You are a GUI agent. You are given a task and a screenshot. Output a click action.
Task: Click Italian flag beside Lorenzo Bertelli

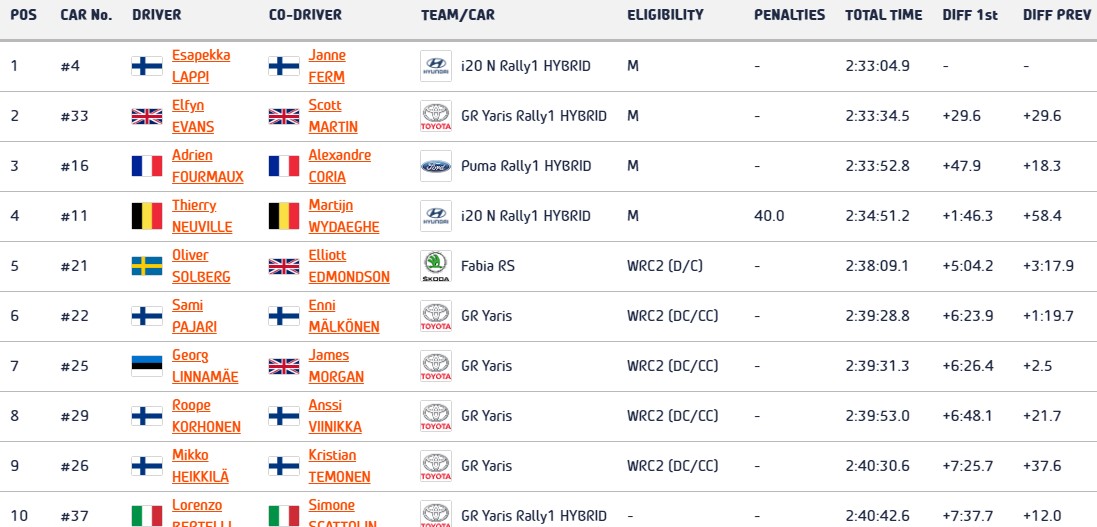147,514
